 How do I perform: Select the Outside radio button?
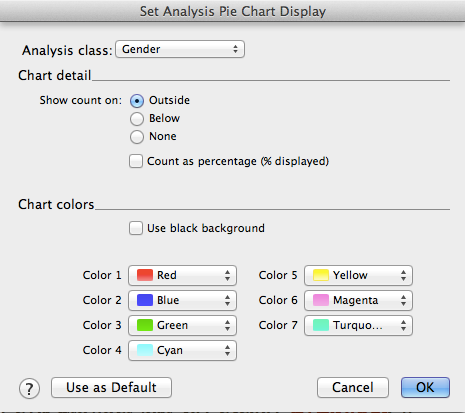pos(137,101)
